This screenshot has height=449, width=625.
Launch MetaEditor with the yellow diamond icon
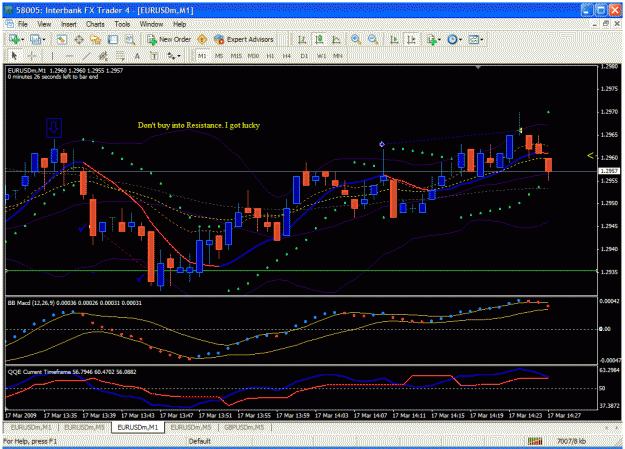[202, 39]
